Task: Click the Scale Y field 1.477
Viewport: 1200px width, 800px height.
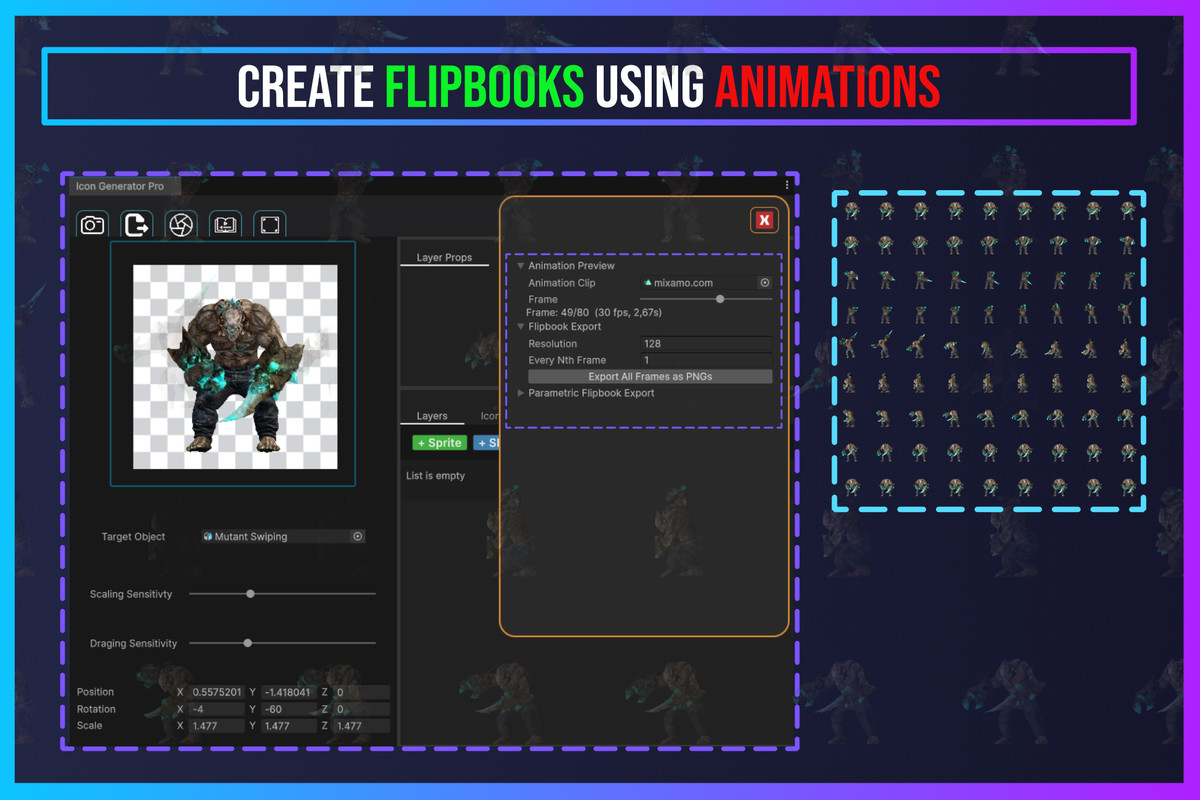Action: [290, 726]
